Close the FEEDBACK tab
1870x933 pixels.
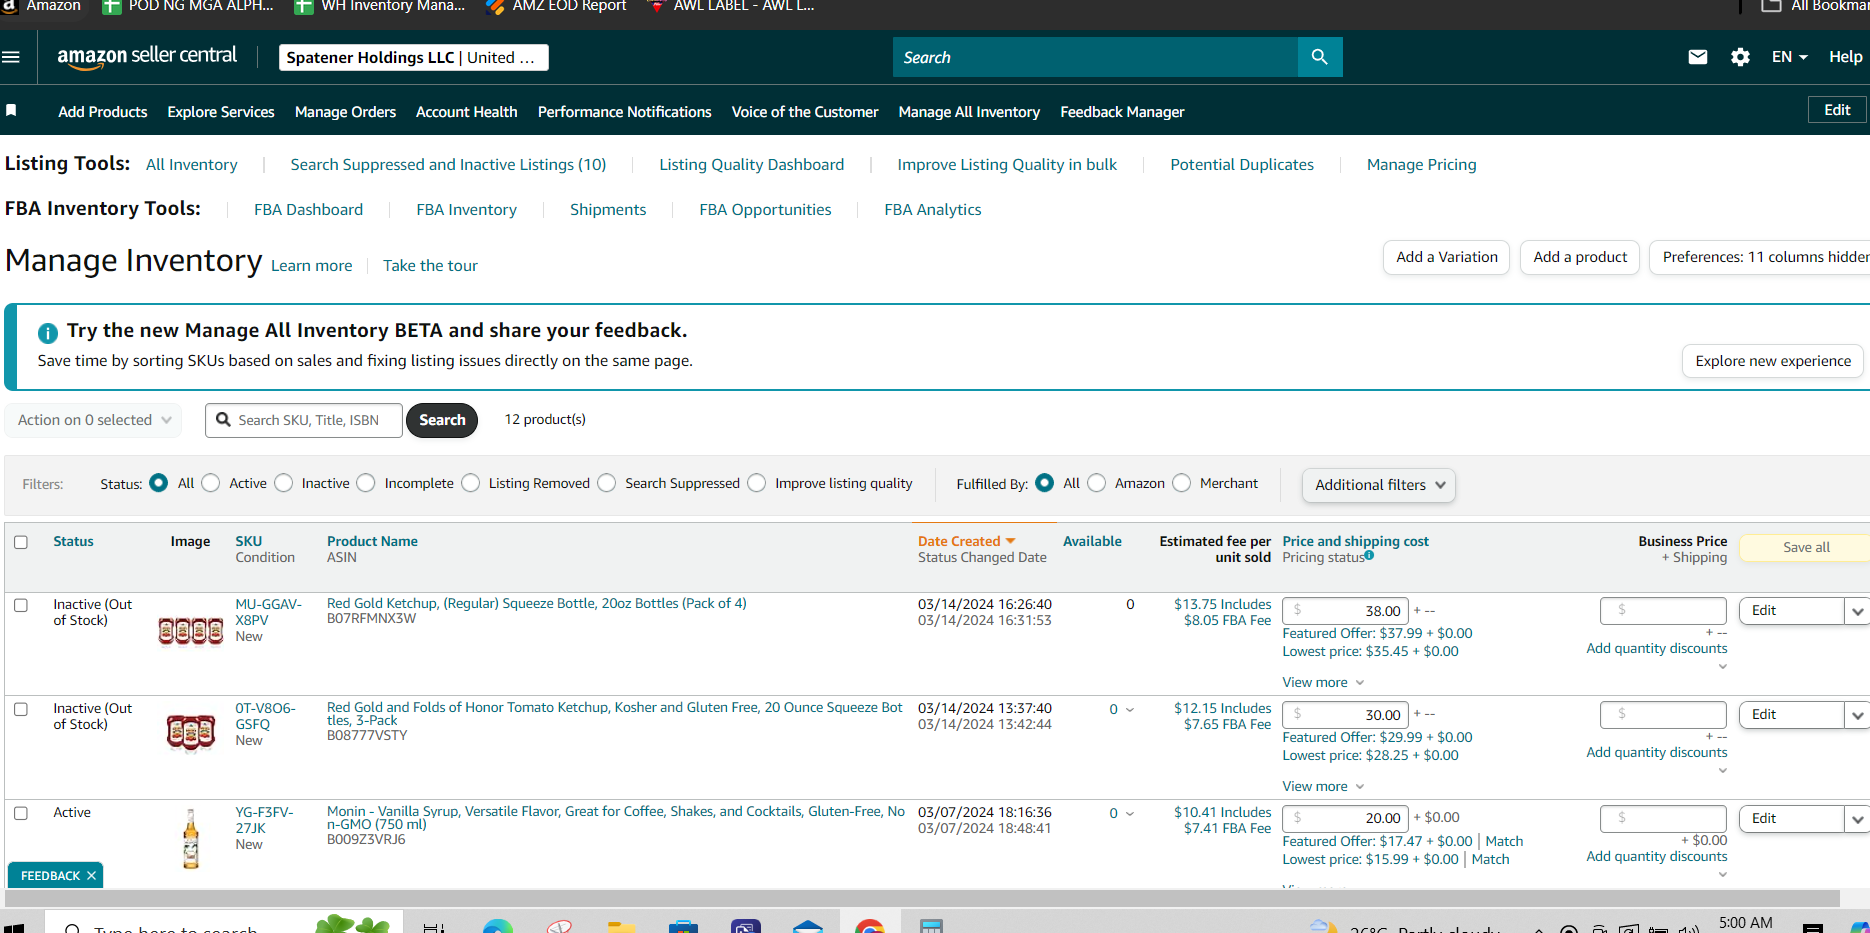pyautogui.click(x=91, y=876)
